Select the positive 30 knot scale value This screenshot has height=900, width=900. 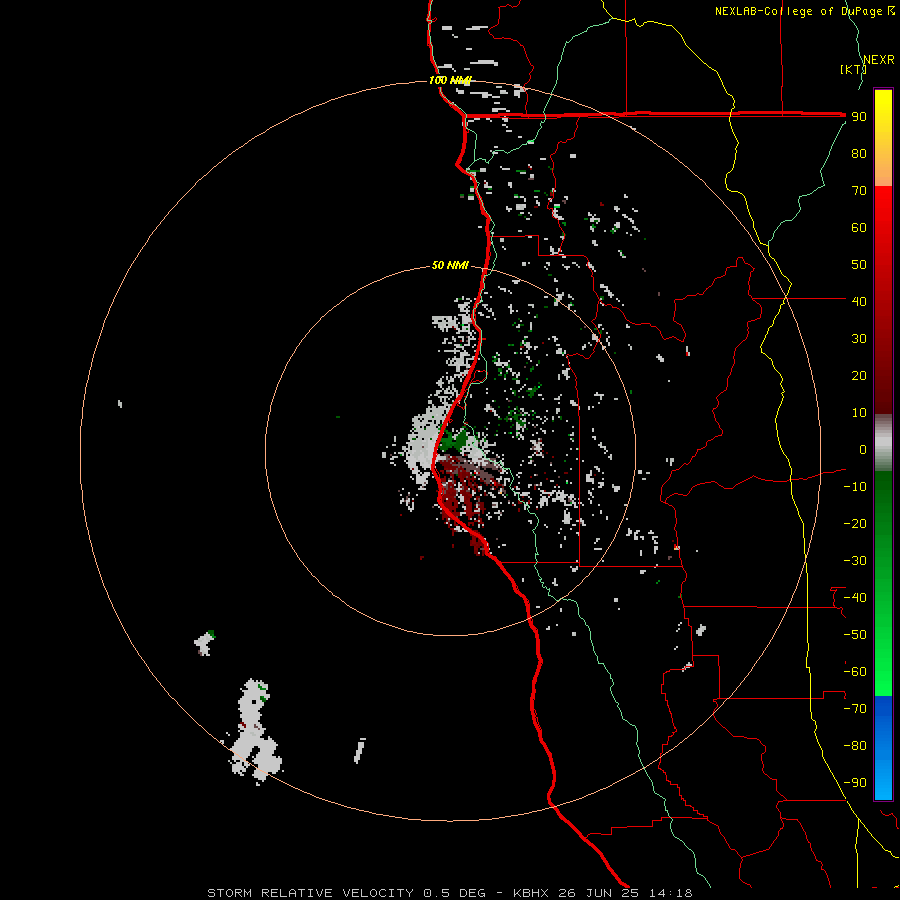coord(859,339)
